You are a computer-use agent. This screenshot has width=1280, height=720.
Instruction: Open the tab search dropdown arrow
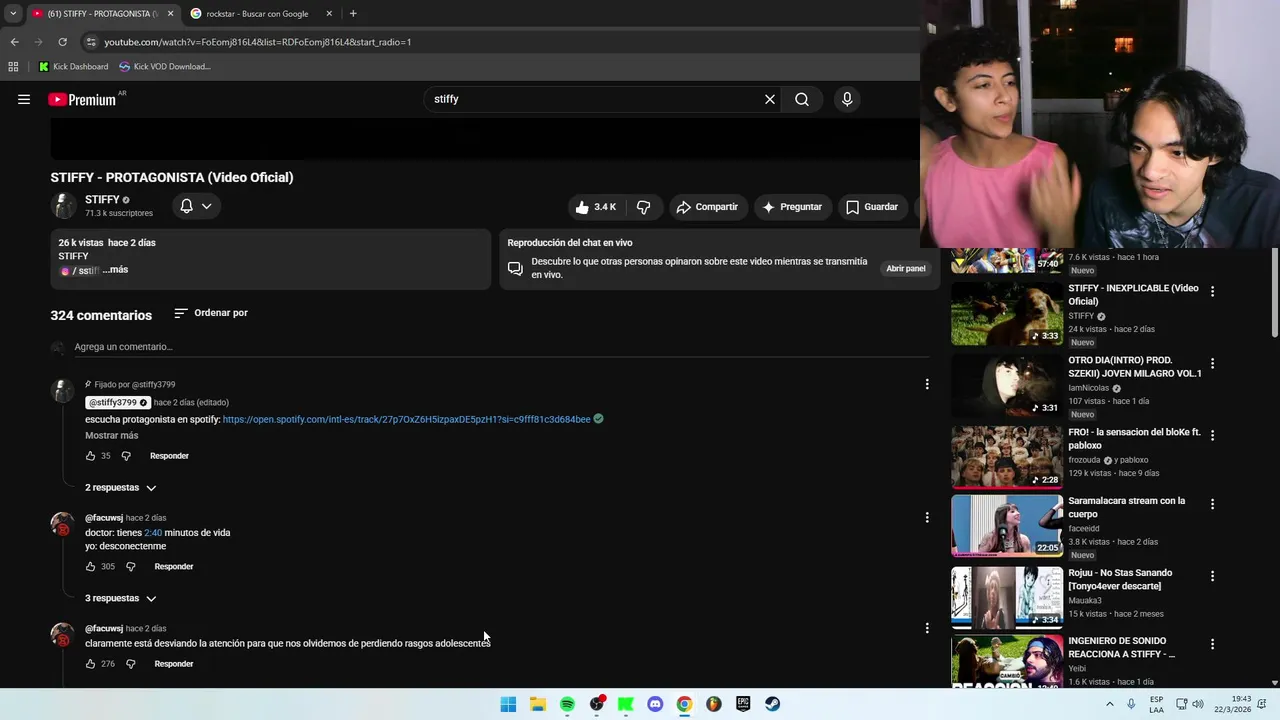[12, 14]
